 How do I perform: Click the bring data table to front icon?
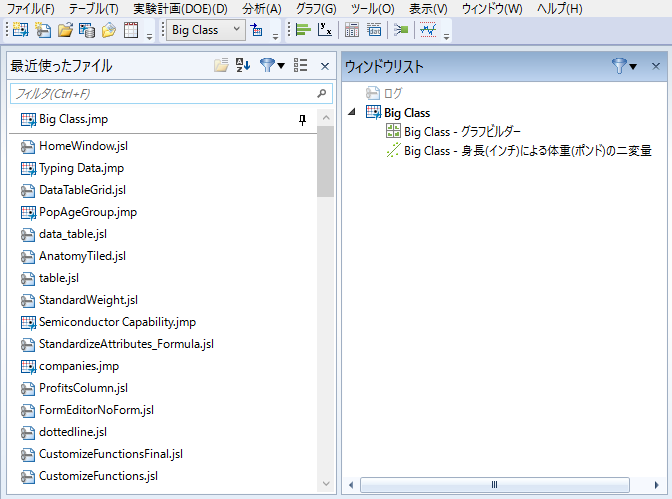pos(256,30)
